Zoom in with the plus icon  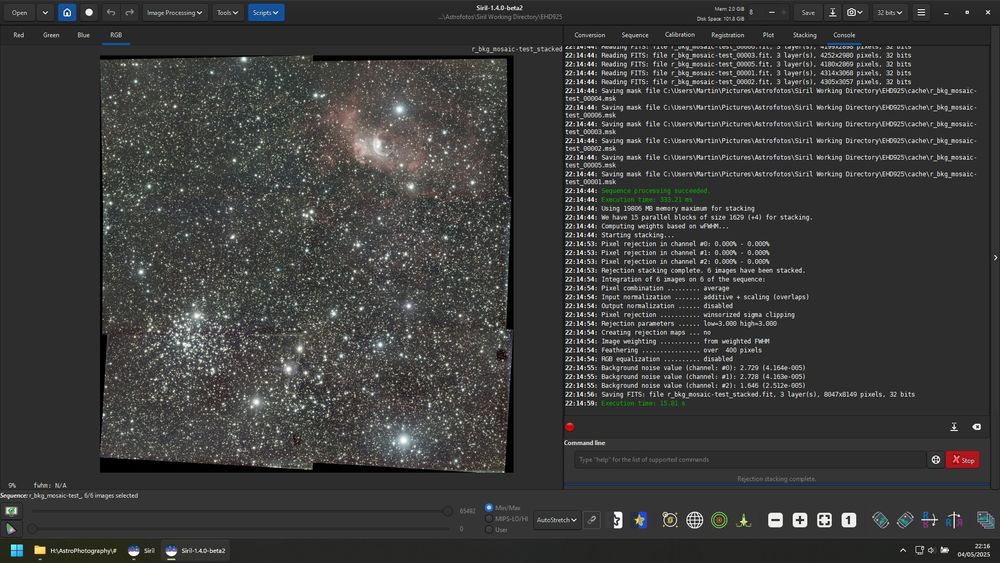tap(800, 520)
